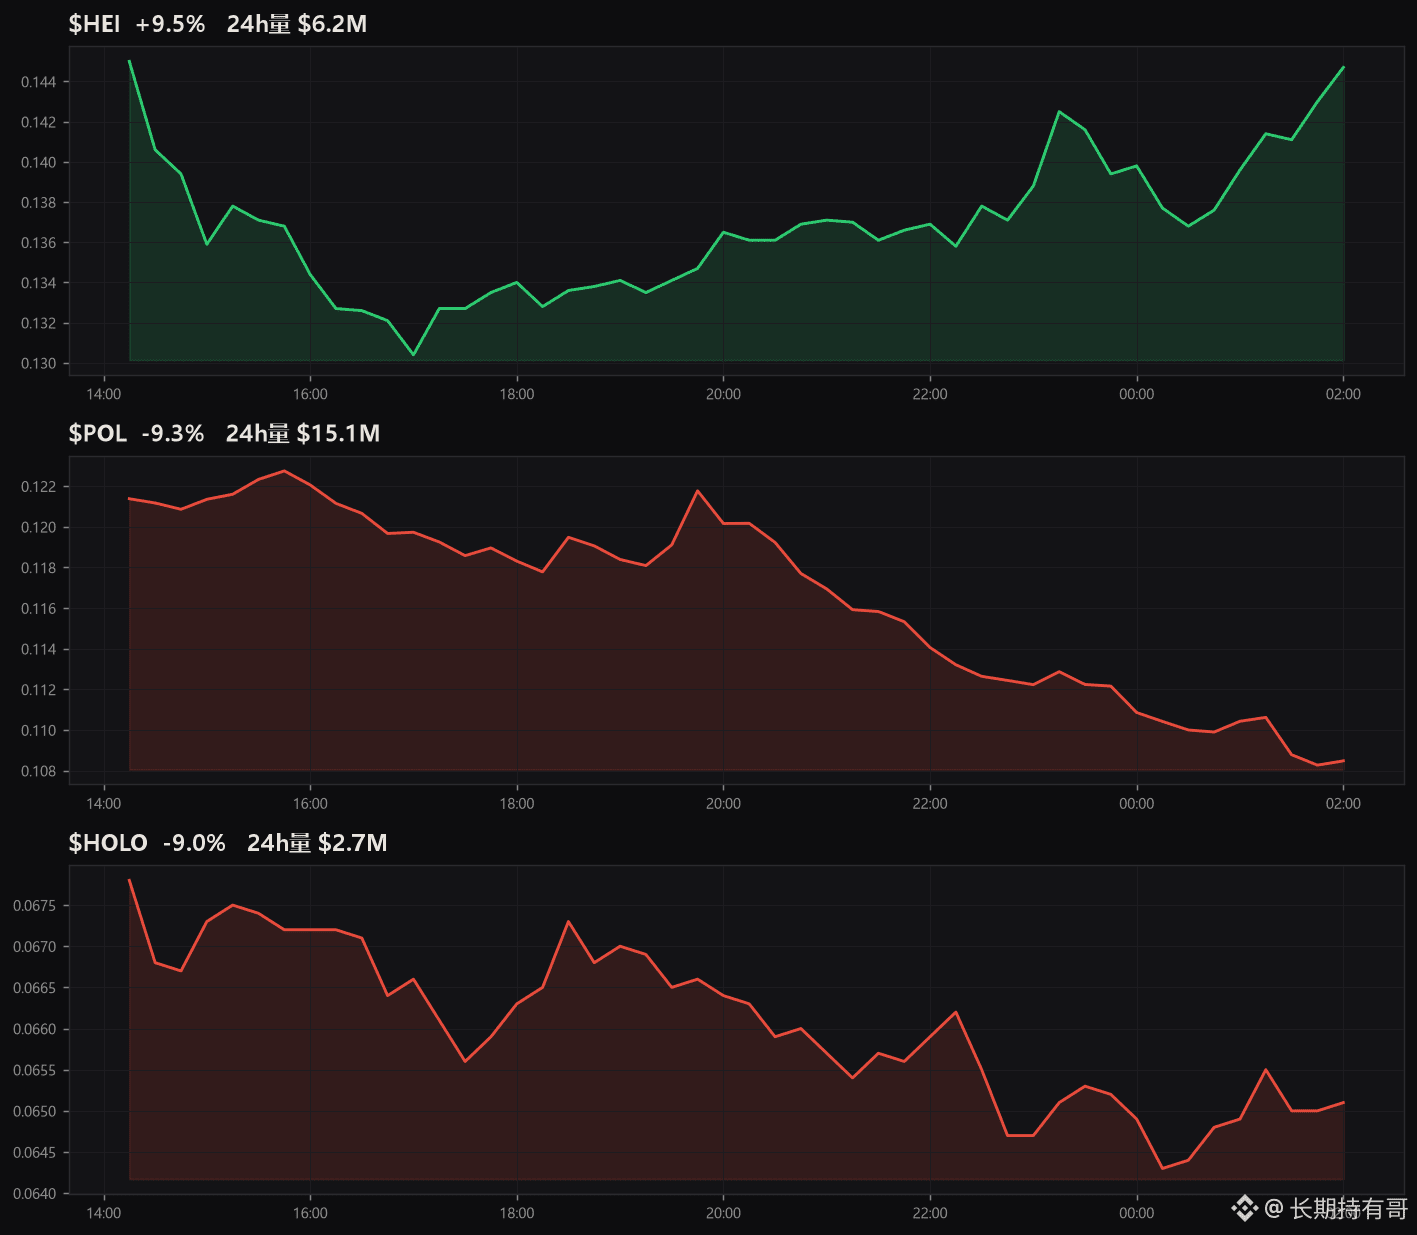Select the 16:00 time label under $HOLO chart

pos(310,1213)
